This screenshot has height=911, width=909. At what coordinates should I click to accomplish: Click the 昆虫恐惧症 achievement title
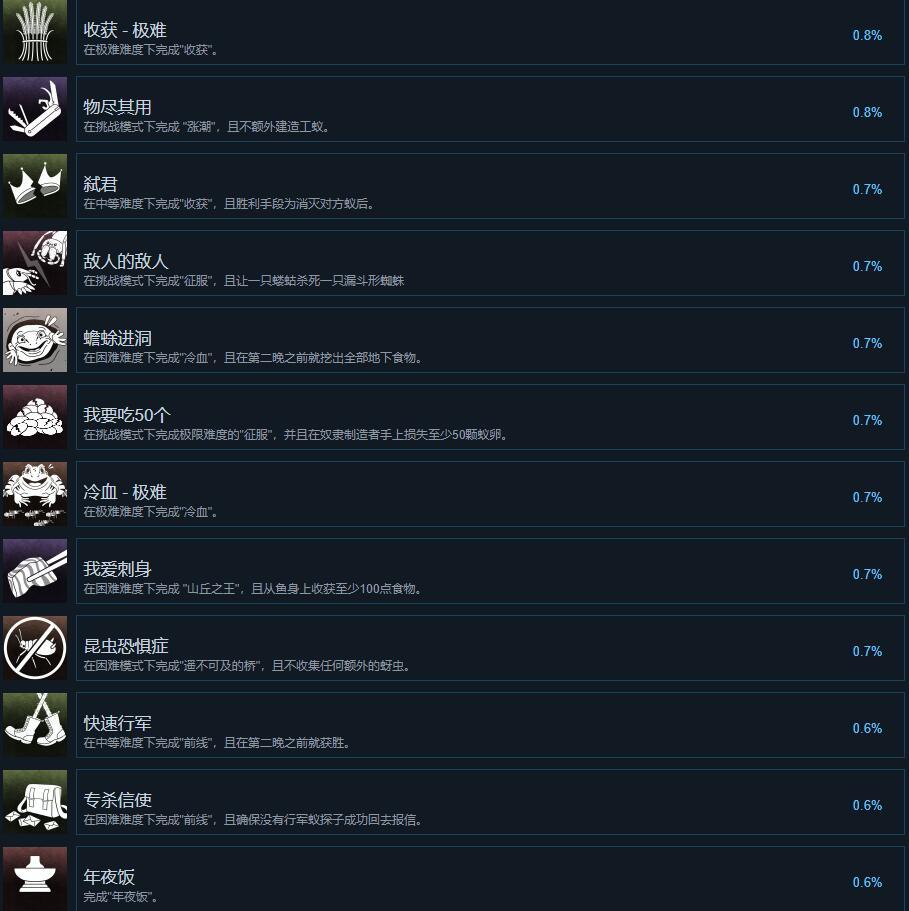coord(126,646)
